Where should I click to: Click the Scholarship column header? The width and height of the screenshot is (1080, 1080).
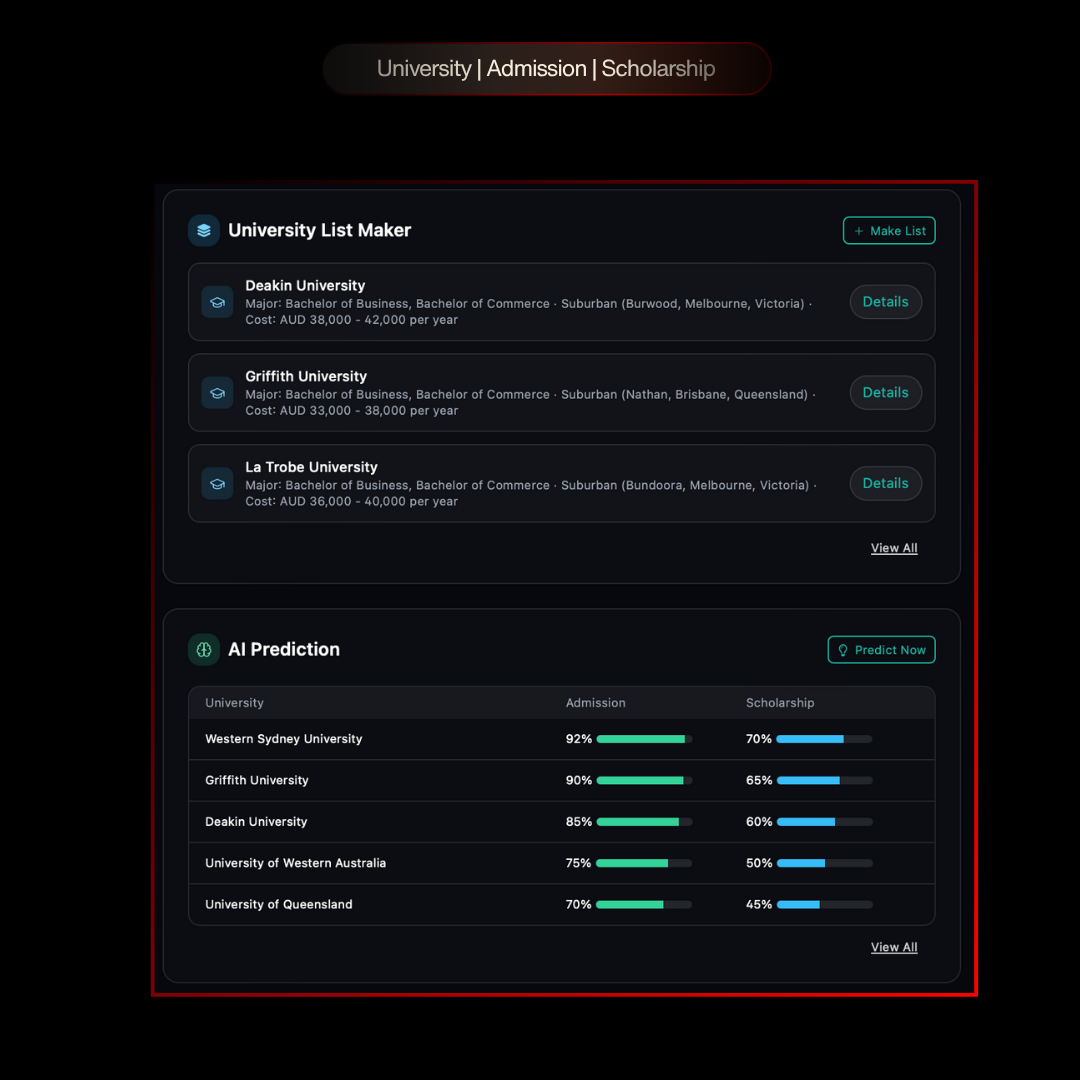(x=780, y=703)
